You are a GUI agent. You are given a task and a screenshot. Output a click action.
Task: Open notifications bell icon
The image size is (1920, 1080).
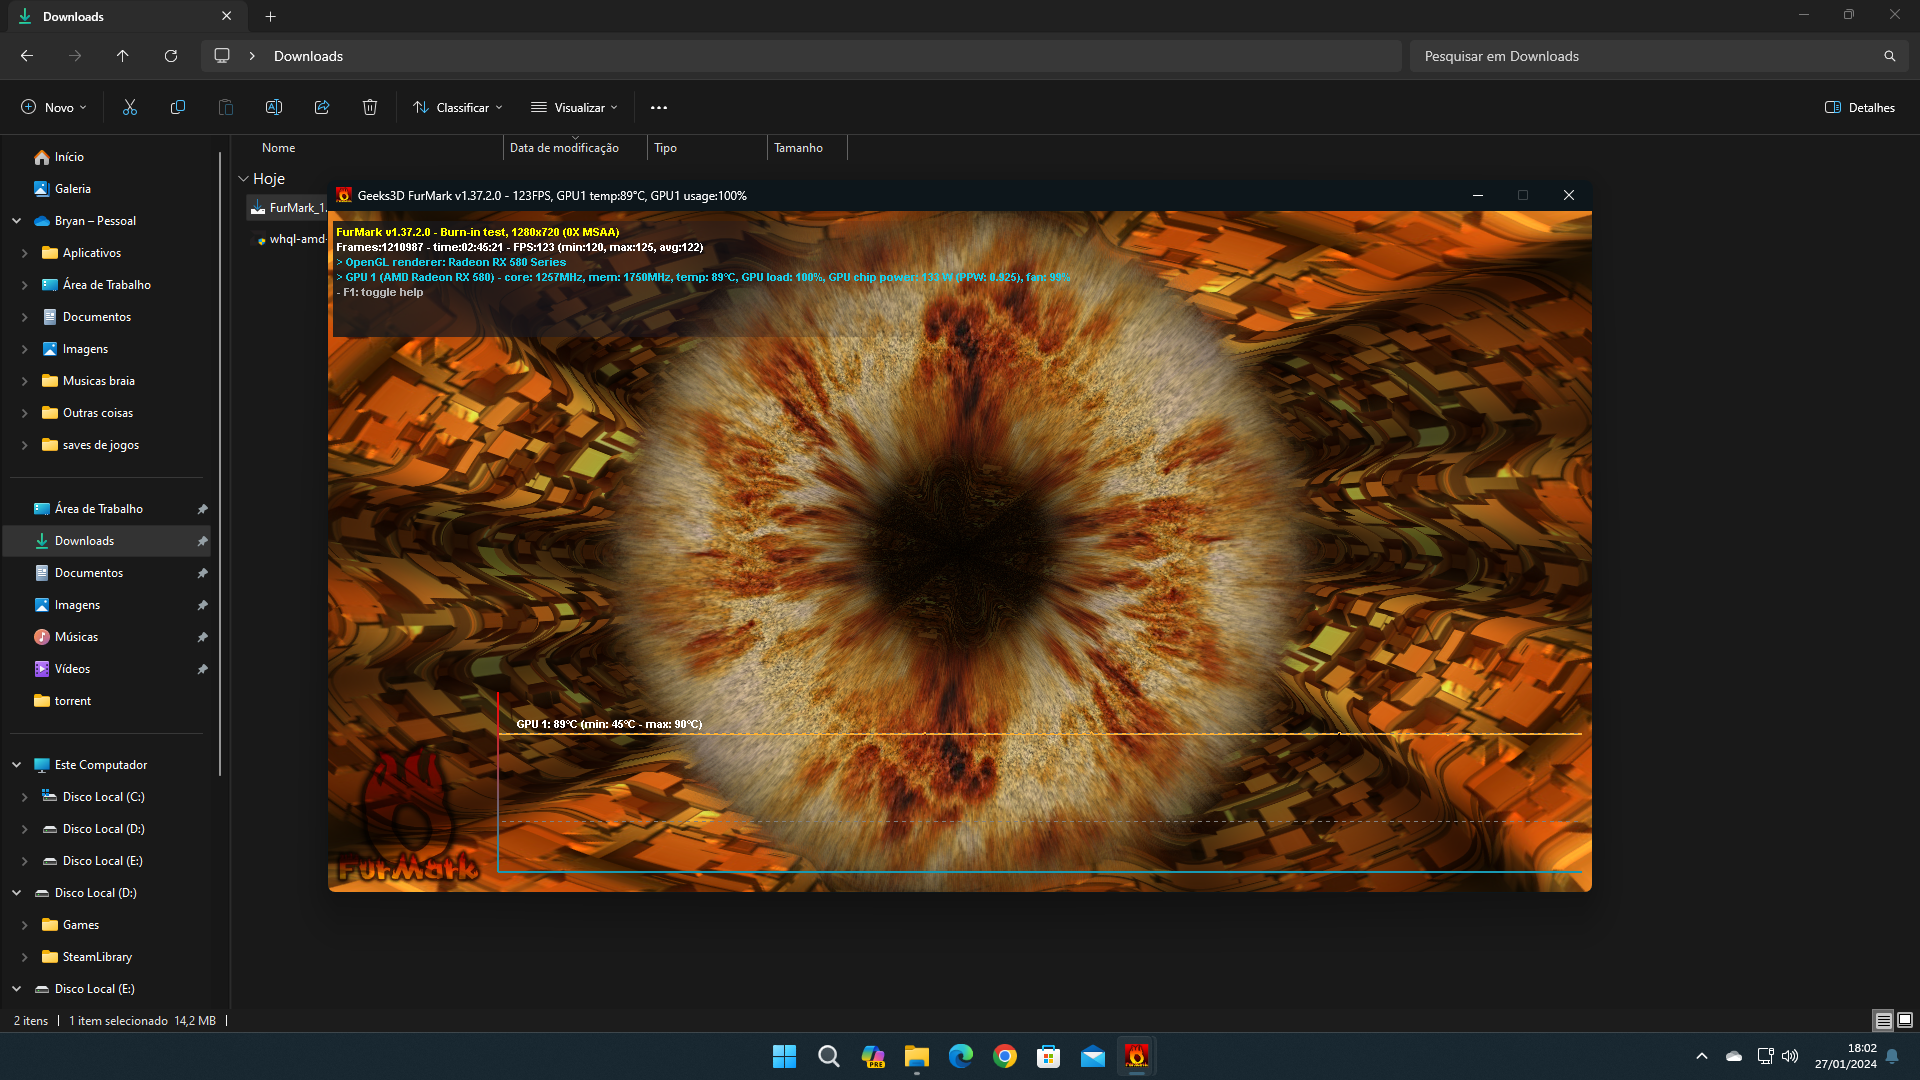pyautogui.click(x=1892, y=1056)
